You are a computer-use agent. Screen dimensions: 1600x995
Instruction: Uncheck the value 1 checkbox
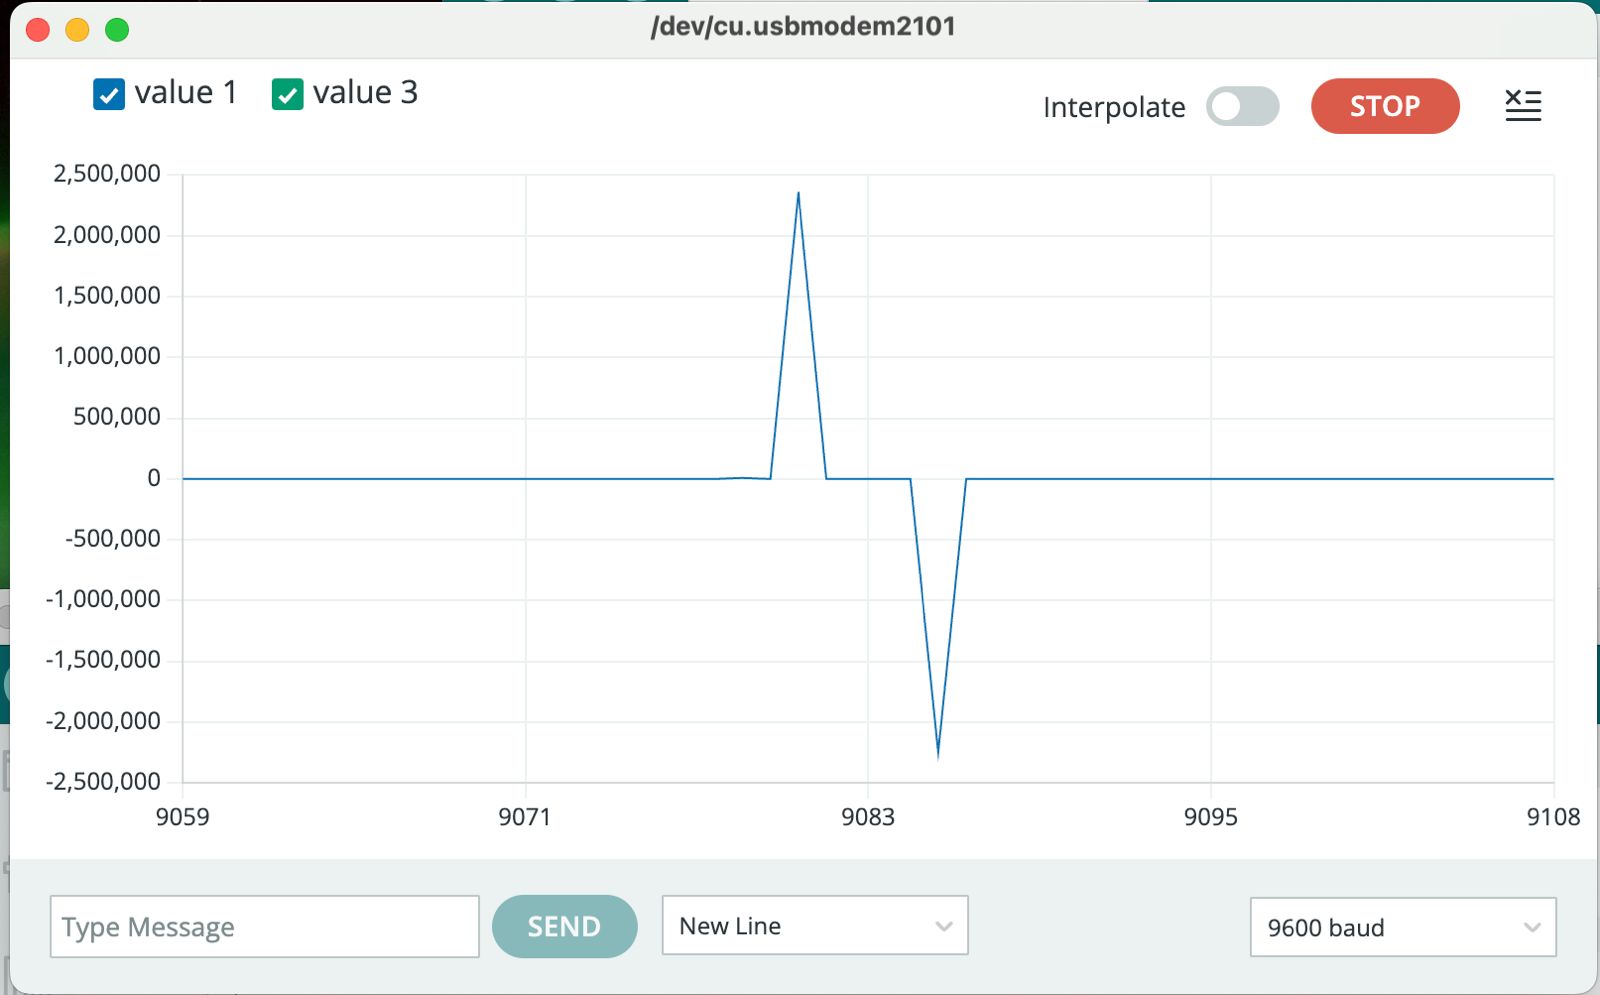tap(108, 93)
